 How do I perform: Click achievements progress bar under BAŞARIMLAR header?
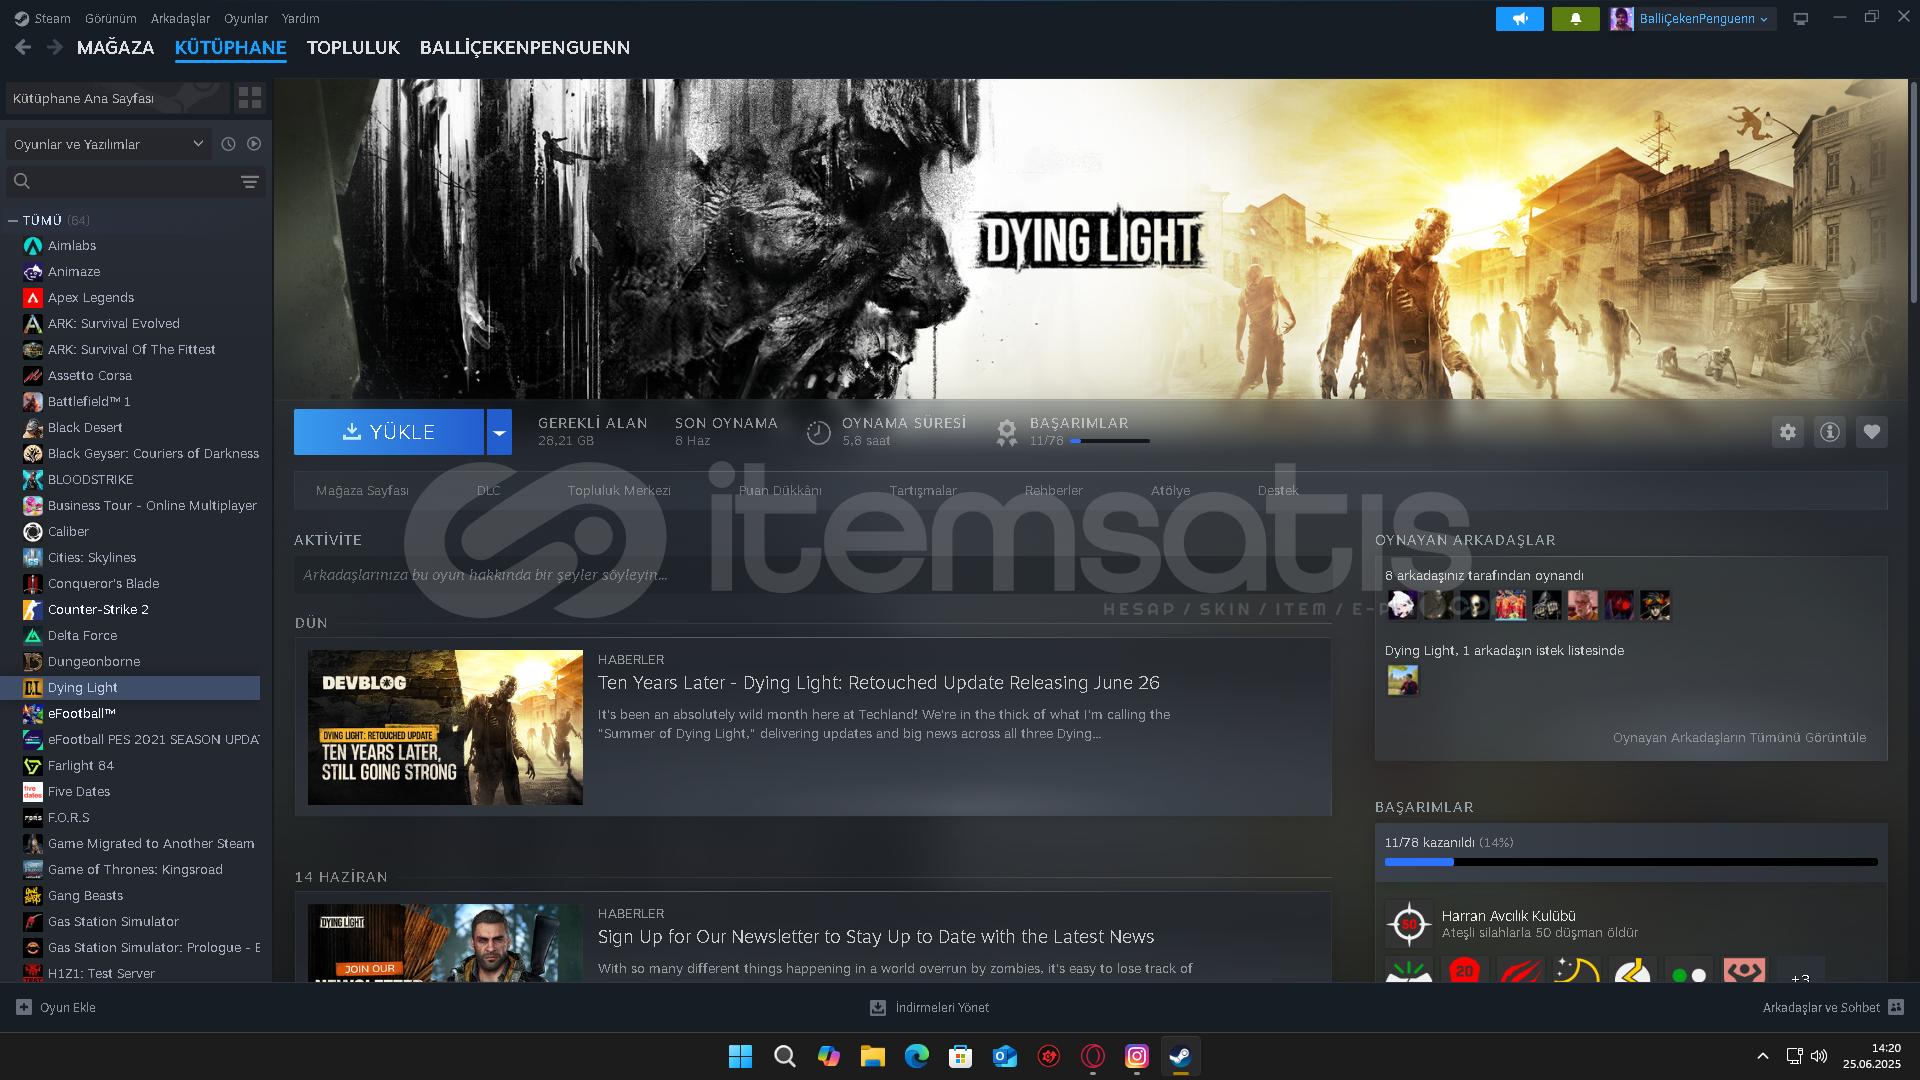1631,862
